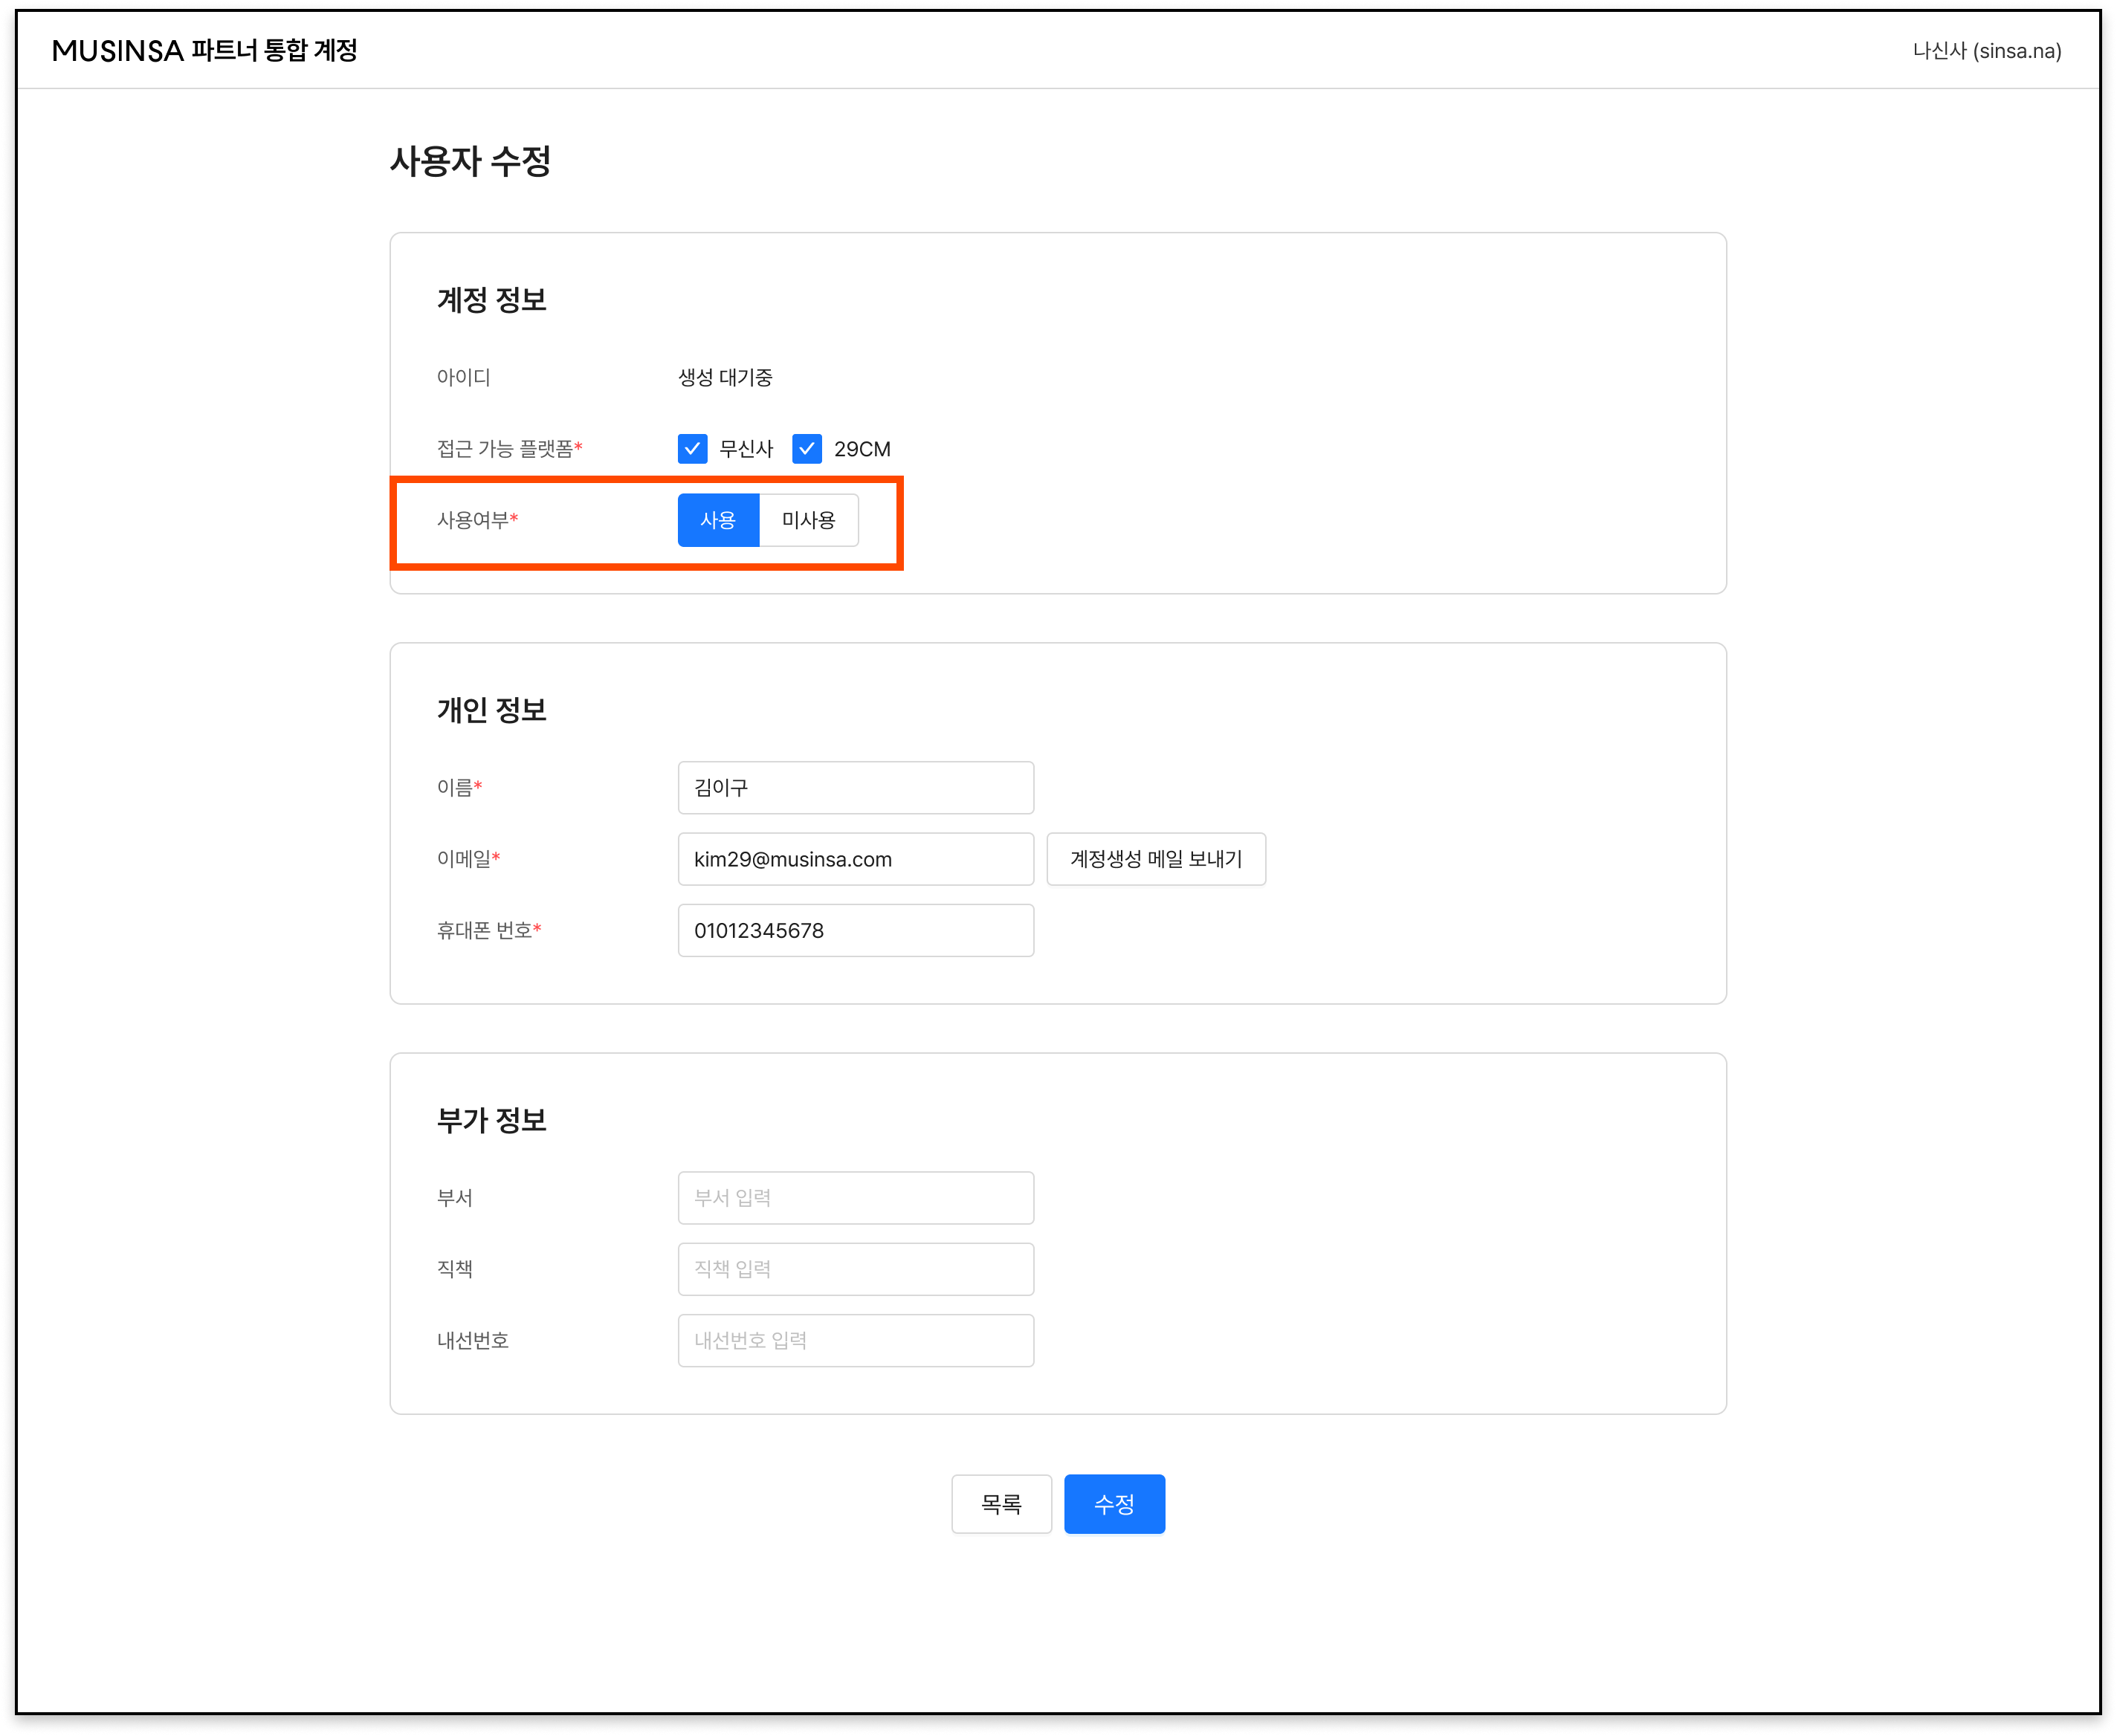The width and height of the screenshot is (2117, 1736).
Task: Select the 사용 status option
Action: click(718, 520)
